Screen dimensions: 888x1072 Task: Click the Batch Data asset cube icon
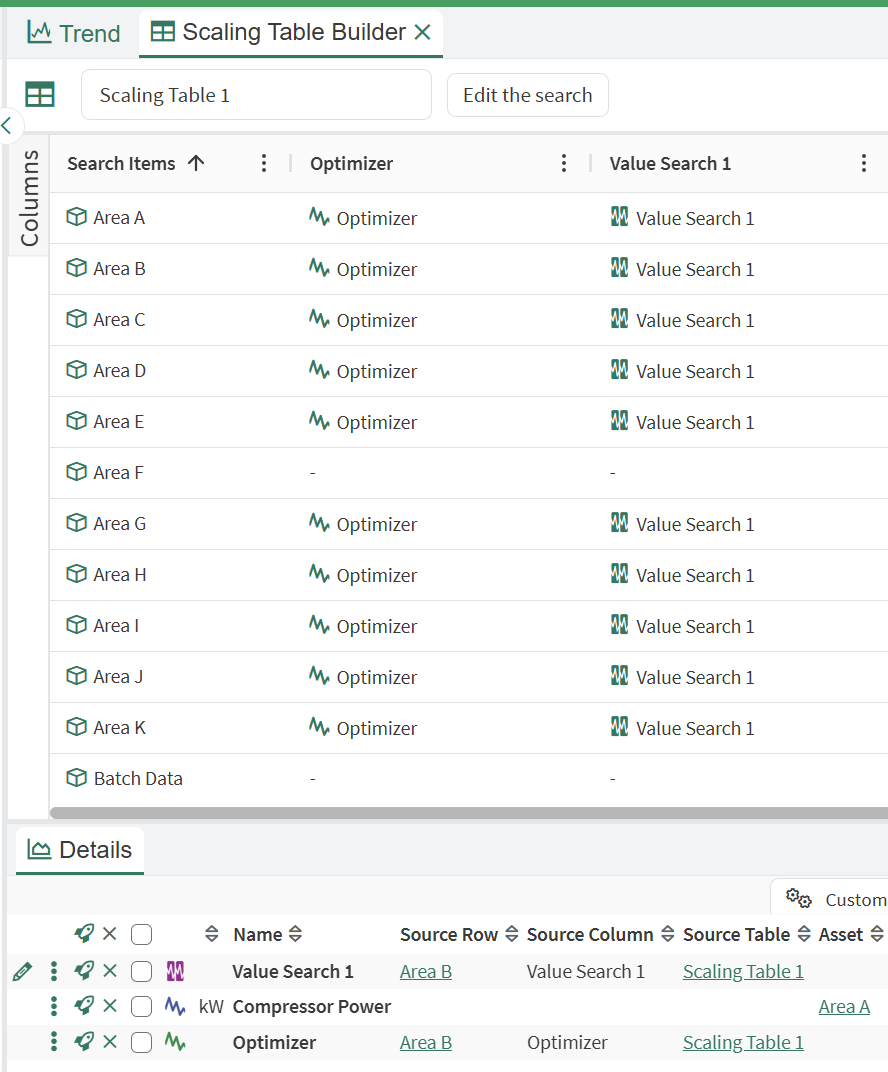coord(77,777)
